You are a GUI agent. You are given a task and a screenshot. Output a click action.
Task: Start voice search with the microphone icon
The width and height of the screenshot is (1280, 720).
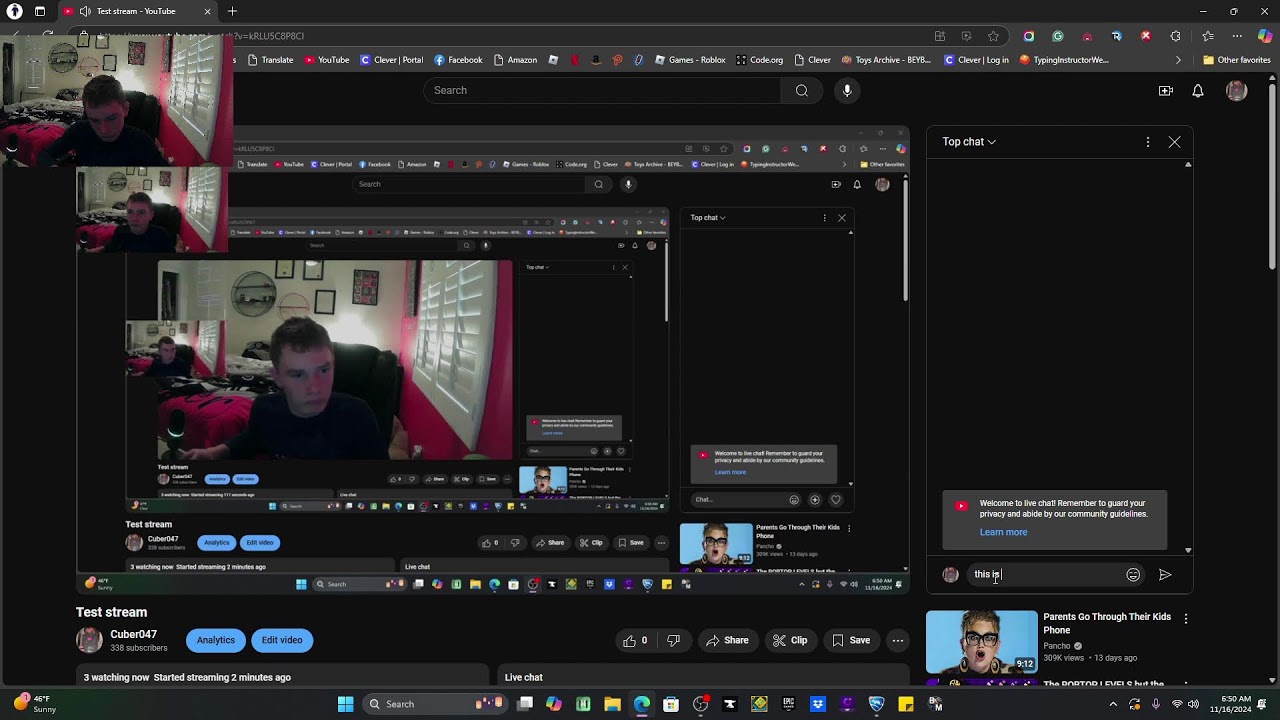tap(847, 90)
